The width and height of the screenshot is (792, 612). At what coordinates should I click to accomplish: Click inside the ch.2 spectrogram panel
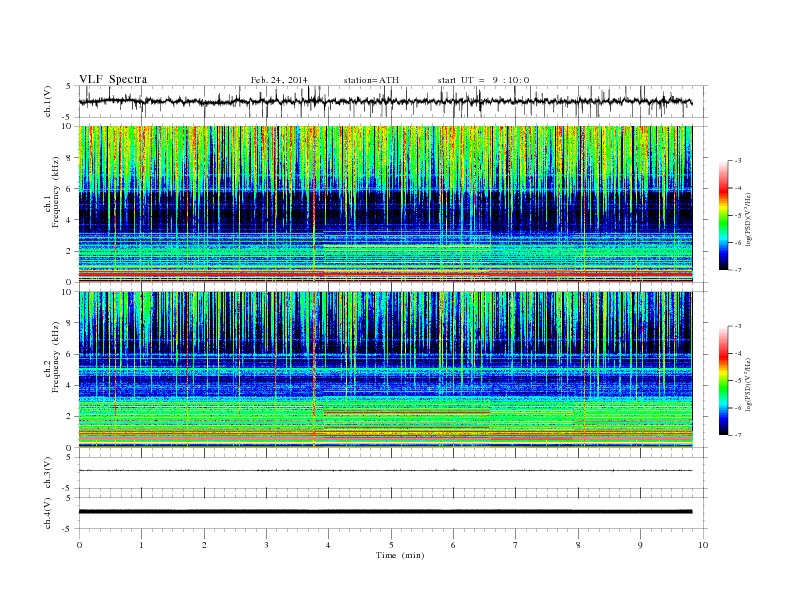click(385, 370)
